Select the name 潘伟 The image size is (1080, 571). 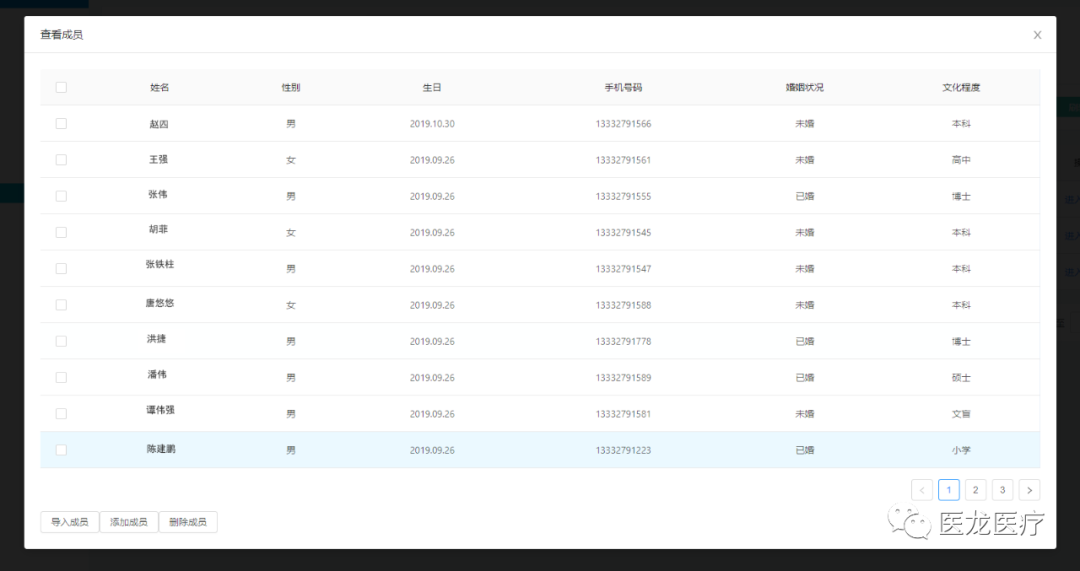click(157, 375)
